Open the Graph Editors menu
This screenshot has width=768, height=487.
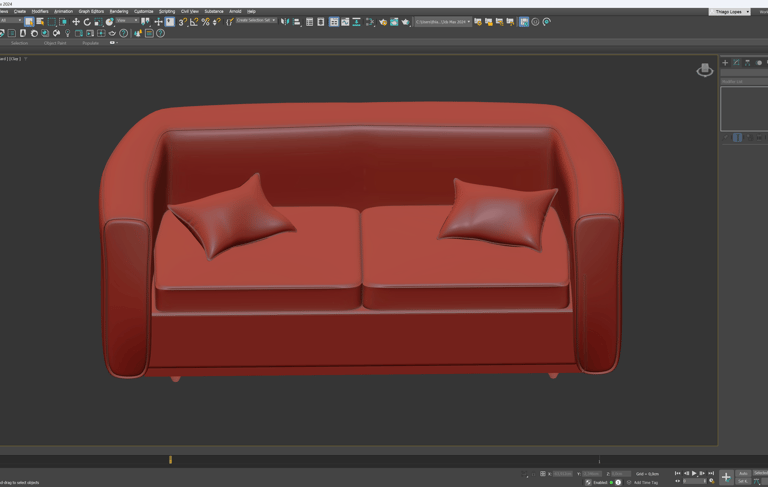click(91, 12)
